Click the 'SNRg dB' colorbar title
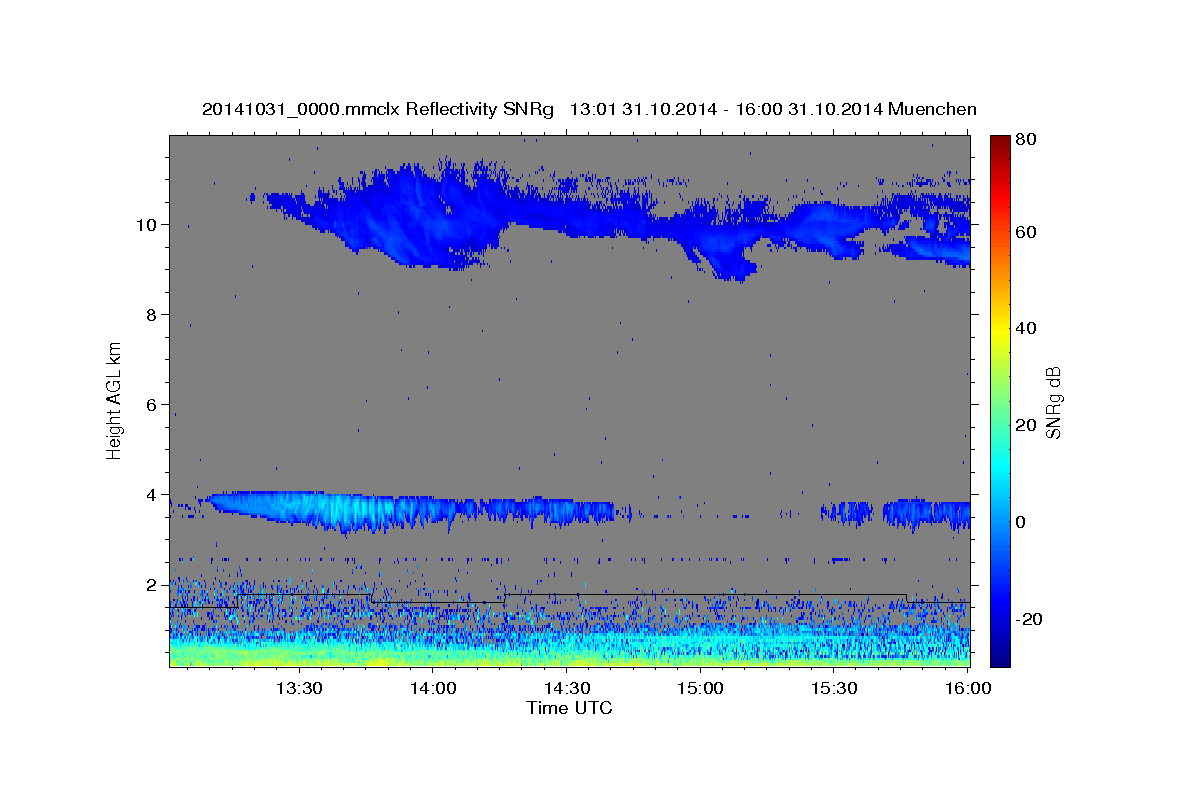The height and width of the screenshot is (800, 1200). pos(1054,401)
